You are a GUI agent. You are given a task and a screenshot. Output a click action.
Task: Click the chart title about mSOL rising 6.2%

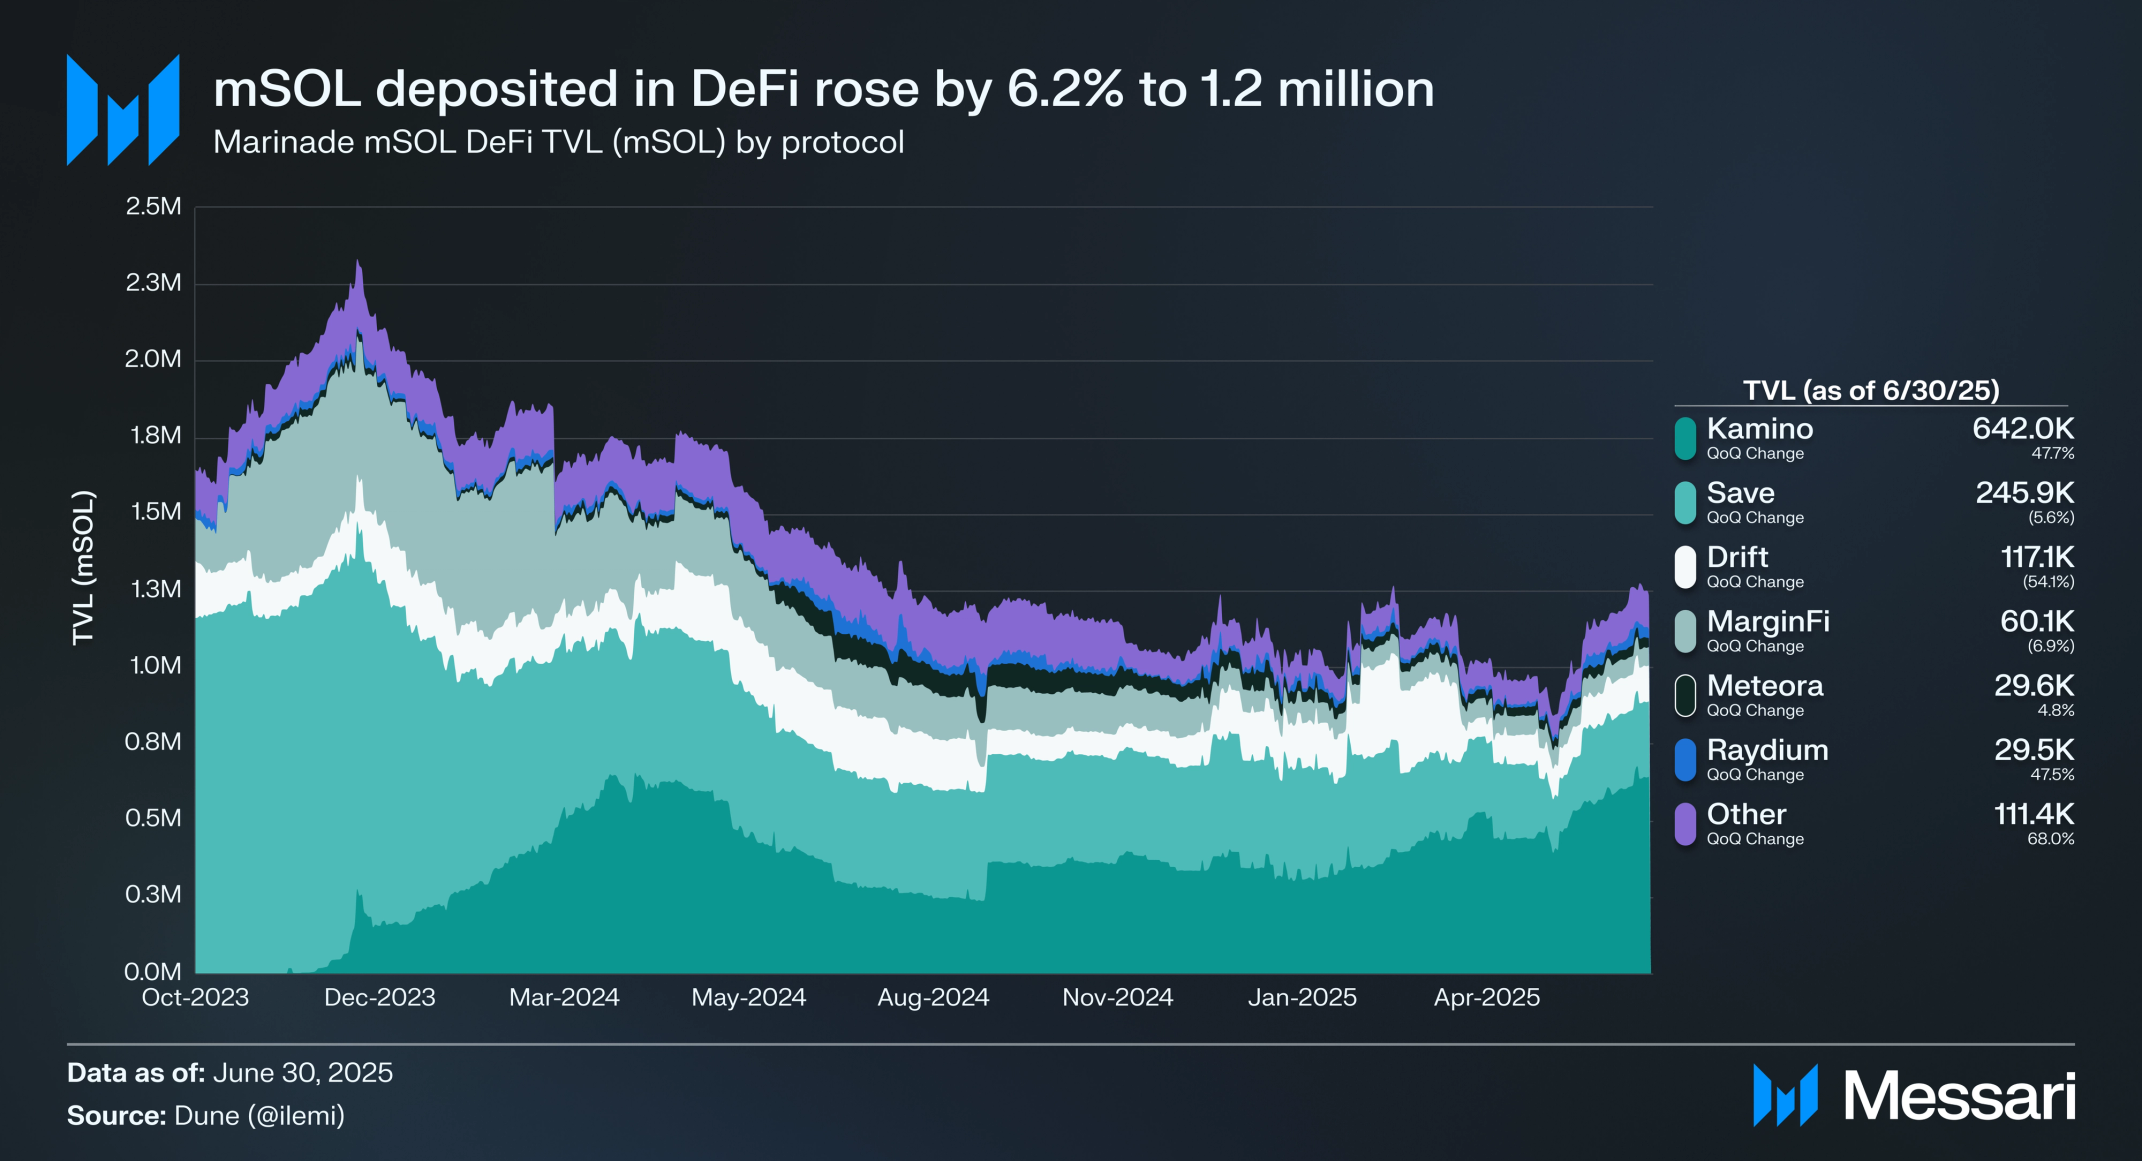click(823, 89)
